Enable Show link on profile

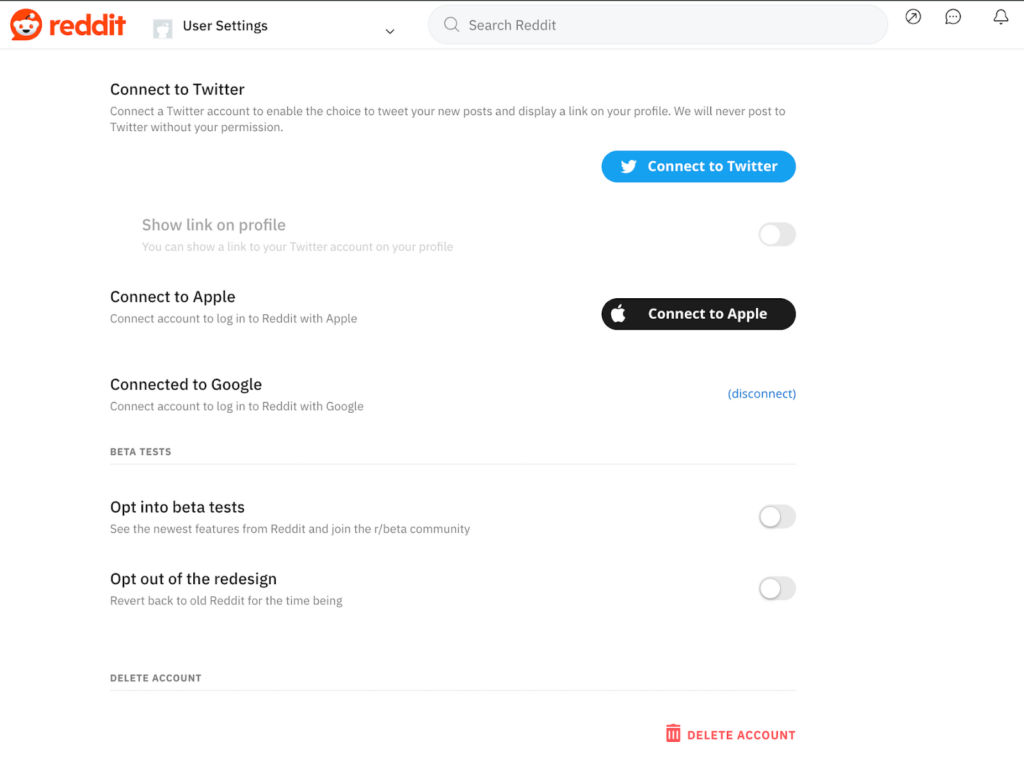tap(777, 234)
